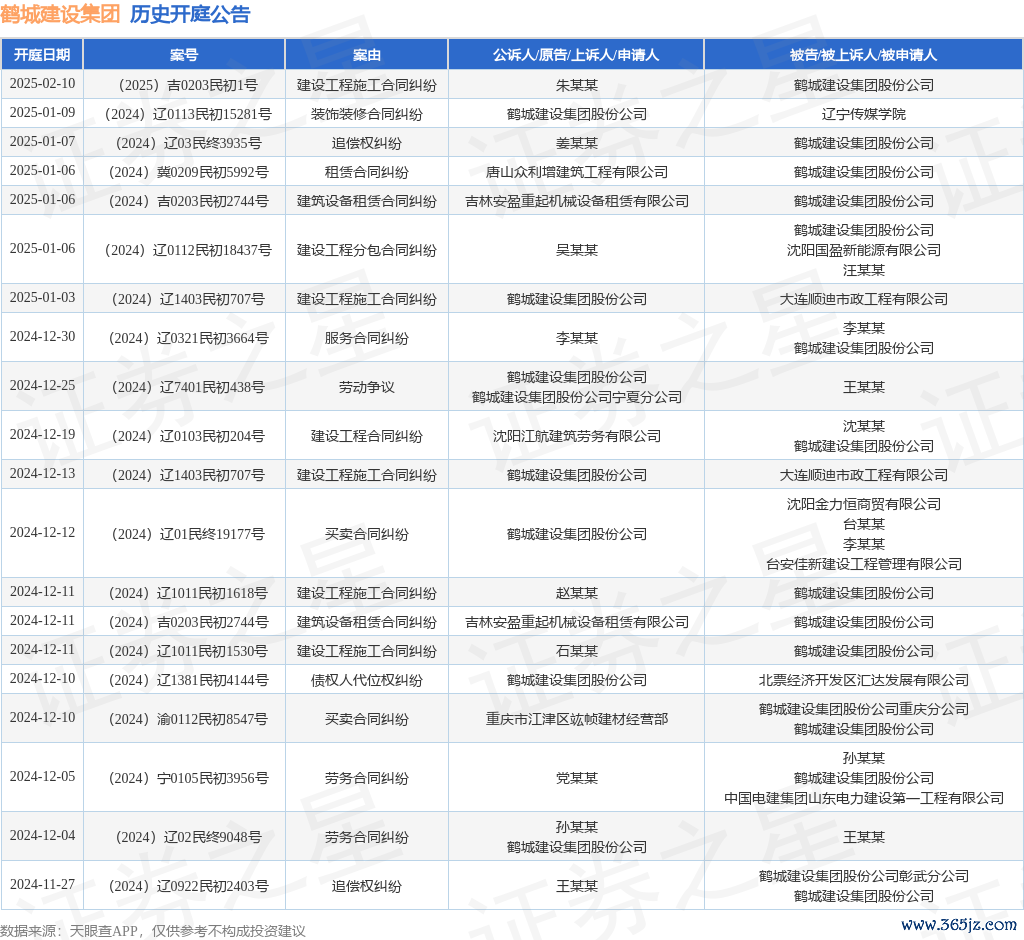Image resolution: width=1024 pixels, height=940 pixels.
Task: Click case number (2024)渝0112民初8547号
Action: (188, 719)
